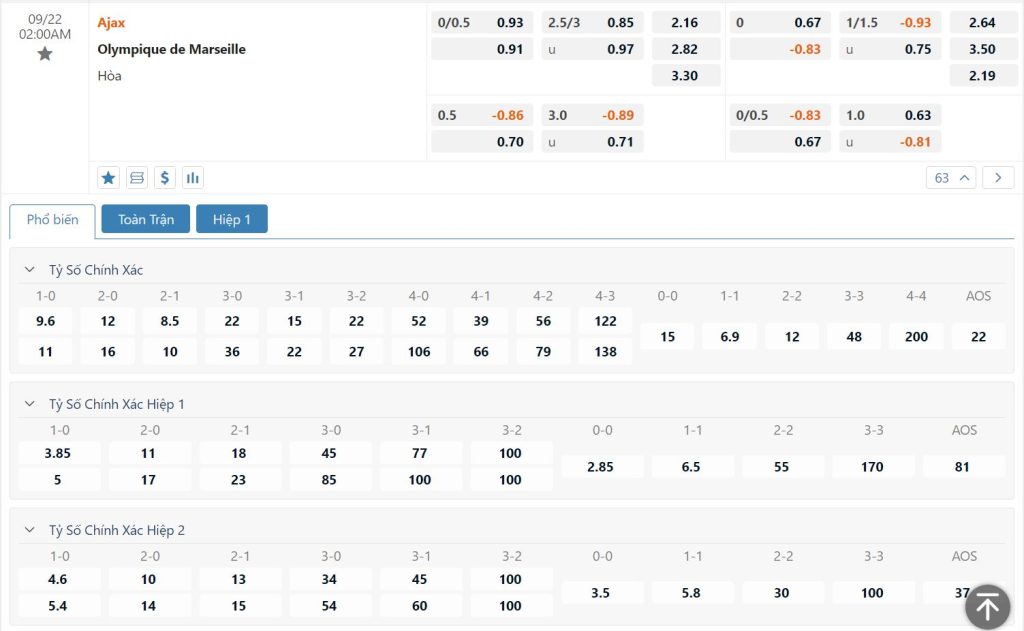The height and width of the screenshot is (631, 1024).
Task: Select the 0-0 first half odds 2.85
Action: pos(601,467)
